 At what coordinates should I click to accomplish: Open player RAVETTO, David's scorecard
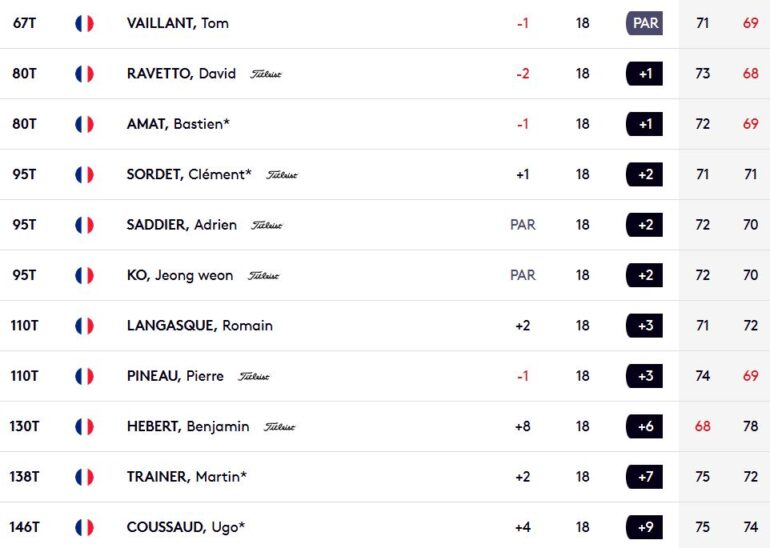click(x=181, y=73)
